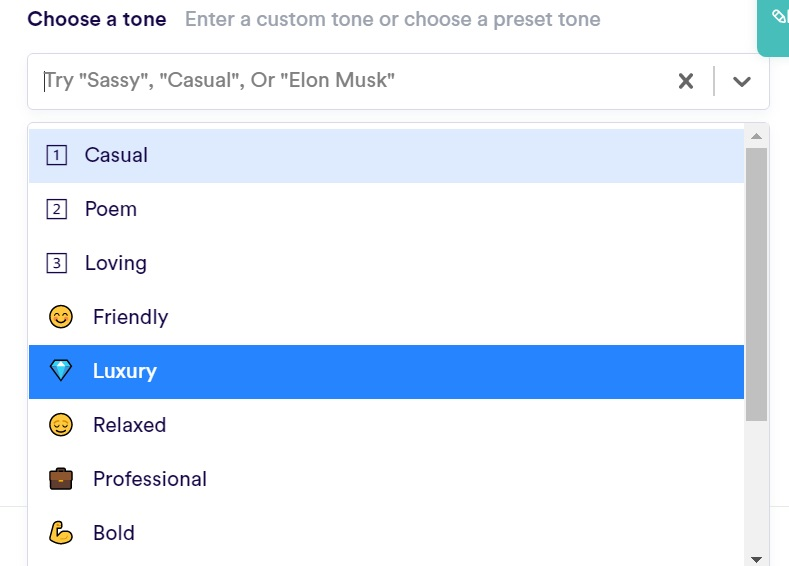789x566 pixels.
Task: Select the Friendly tone option
Action: click(x=130, y=317)
